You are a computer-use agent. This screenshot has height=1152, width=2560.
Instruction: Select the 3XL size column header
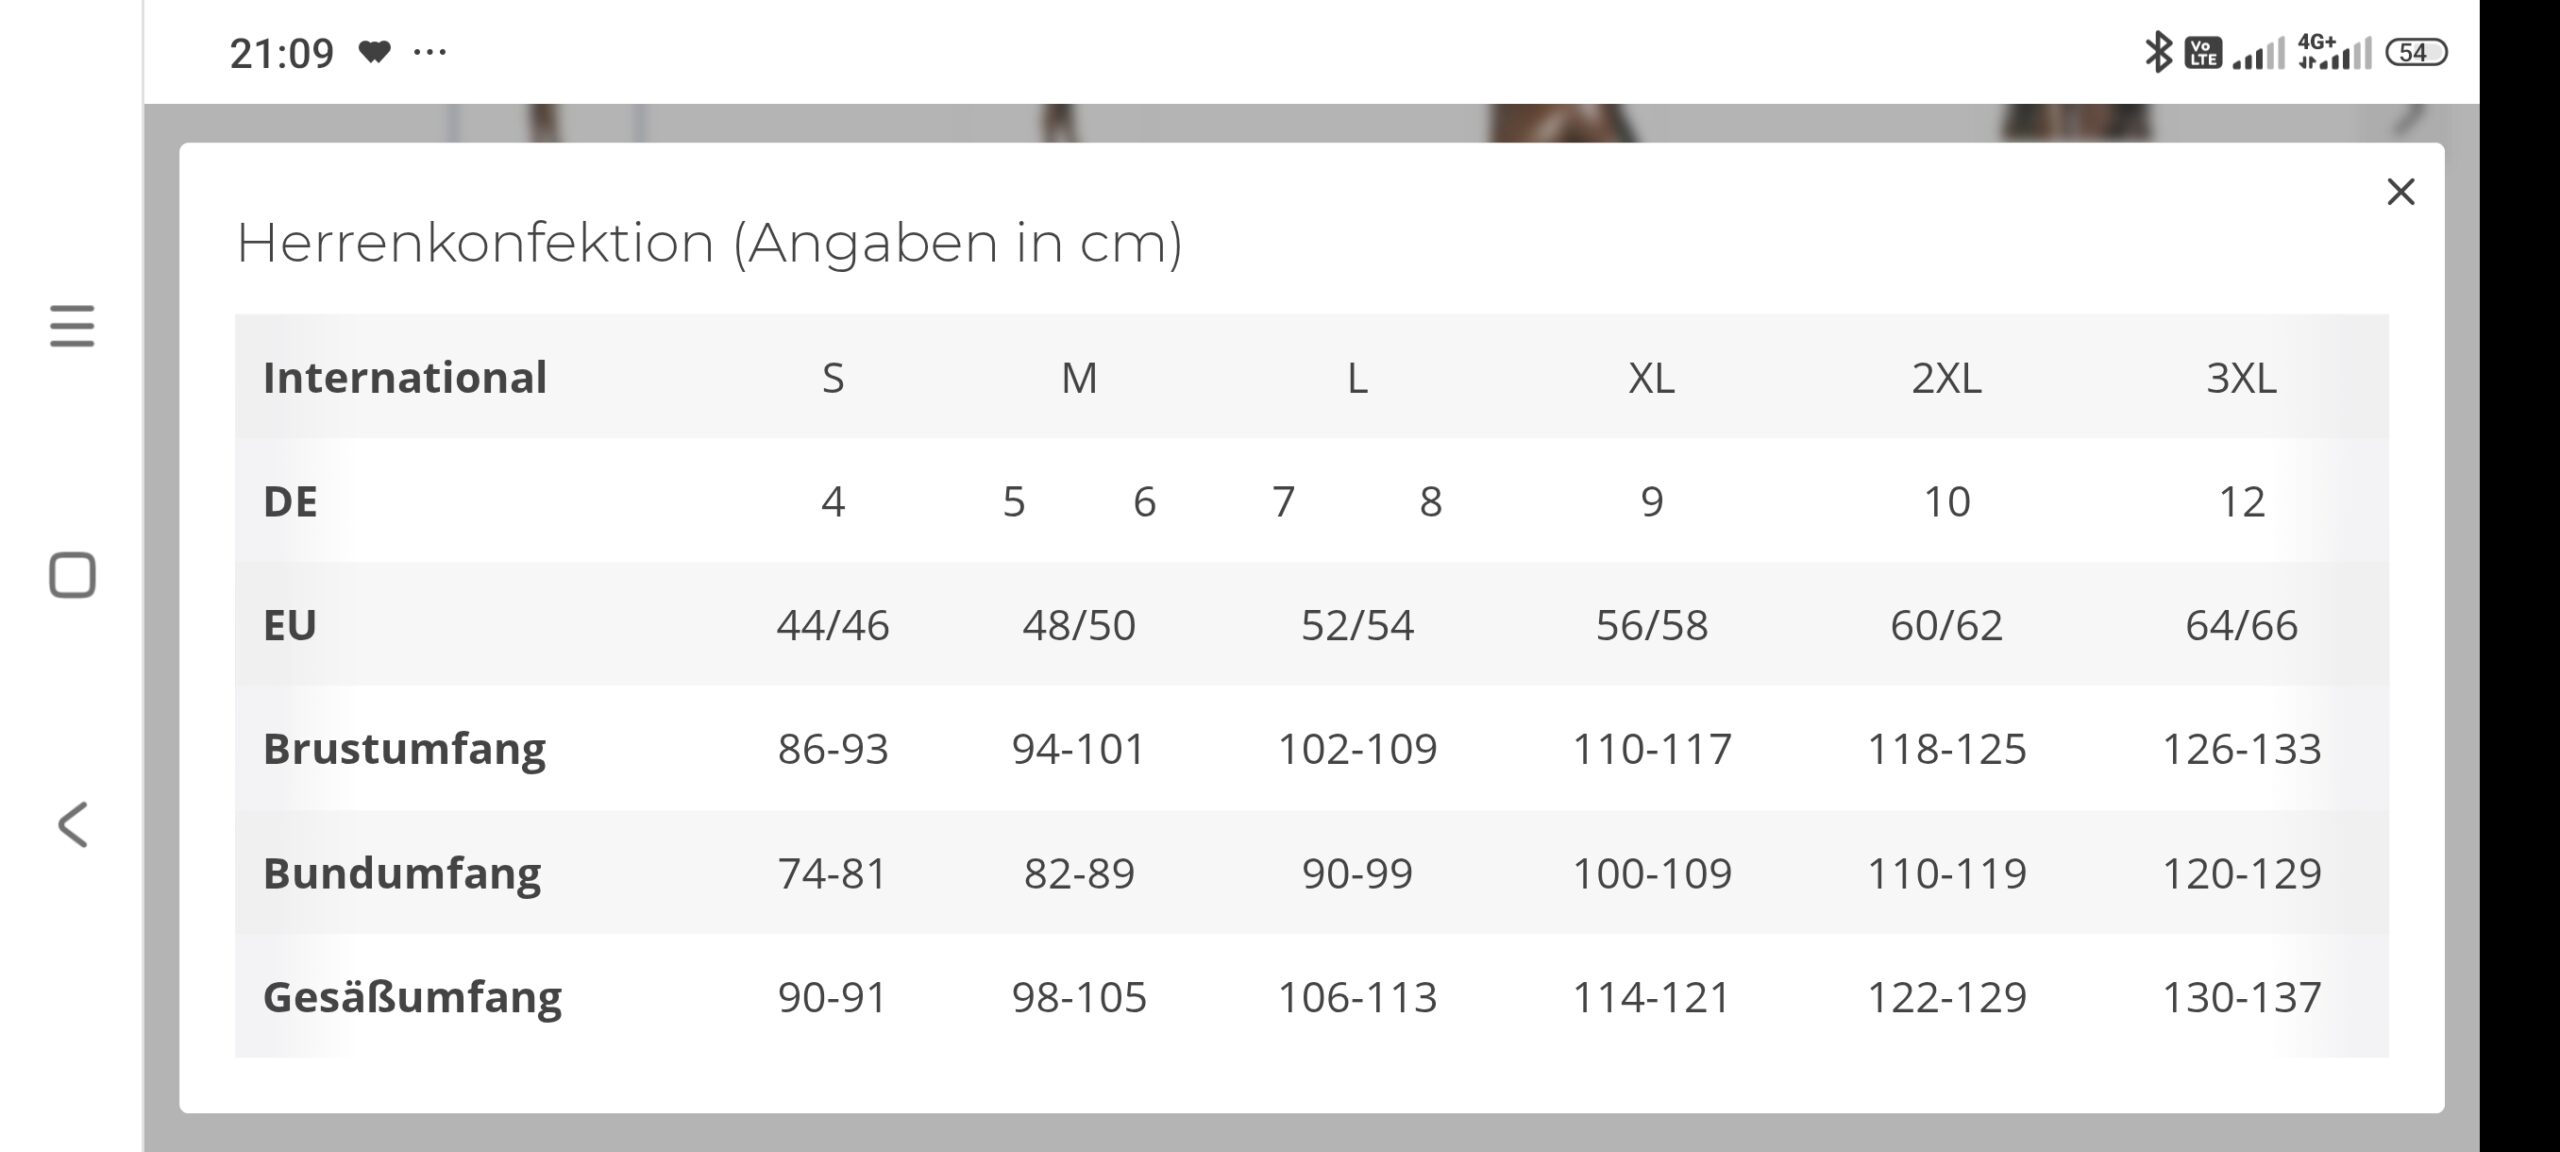pos(2241,378)
